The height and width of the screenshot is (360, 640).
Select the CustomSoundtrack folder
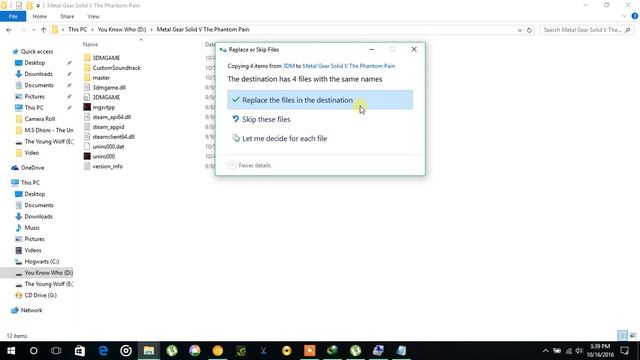[x=116, y=68]
